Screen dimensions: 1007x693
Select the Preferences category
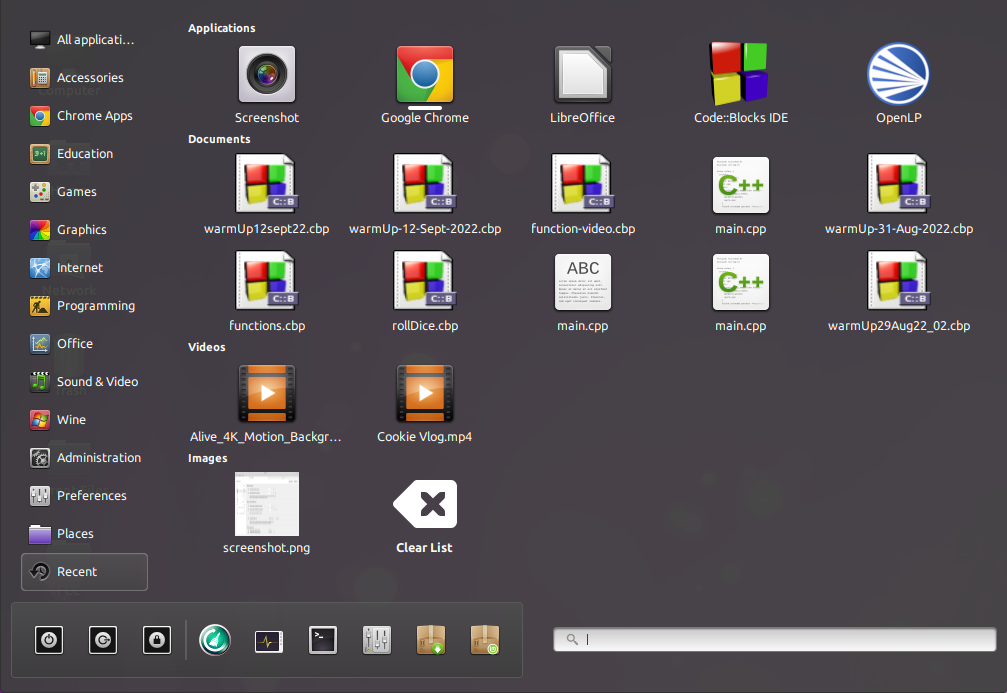[84, 495]
